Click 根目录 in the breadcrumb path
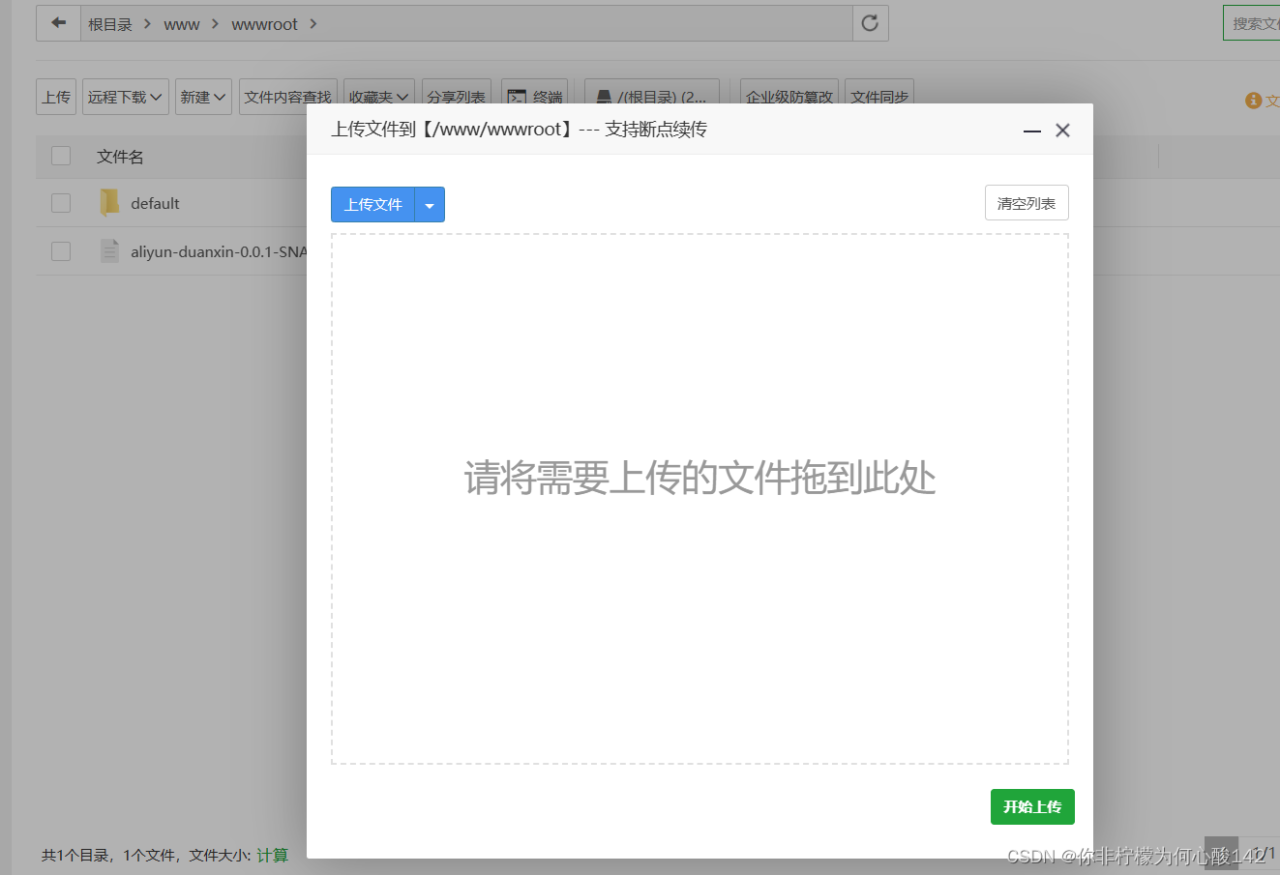Viewport: 1280px width, 875px height. click(x=110, y=23)
